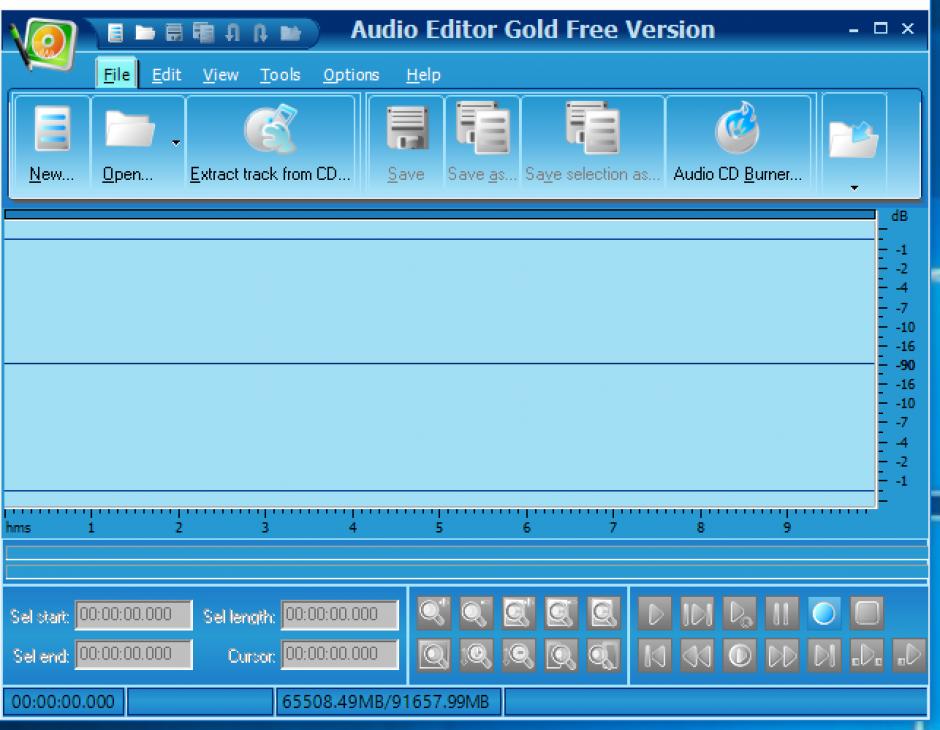Image resolution: width=940 pixels, height=730 pixels.
Task: Click quick-access Redo icon in title bar
Action: (260, 32)
